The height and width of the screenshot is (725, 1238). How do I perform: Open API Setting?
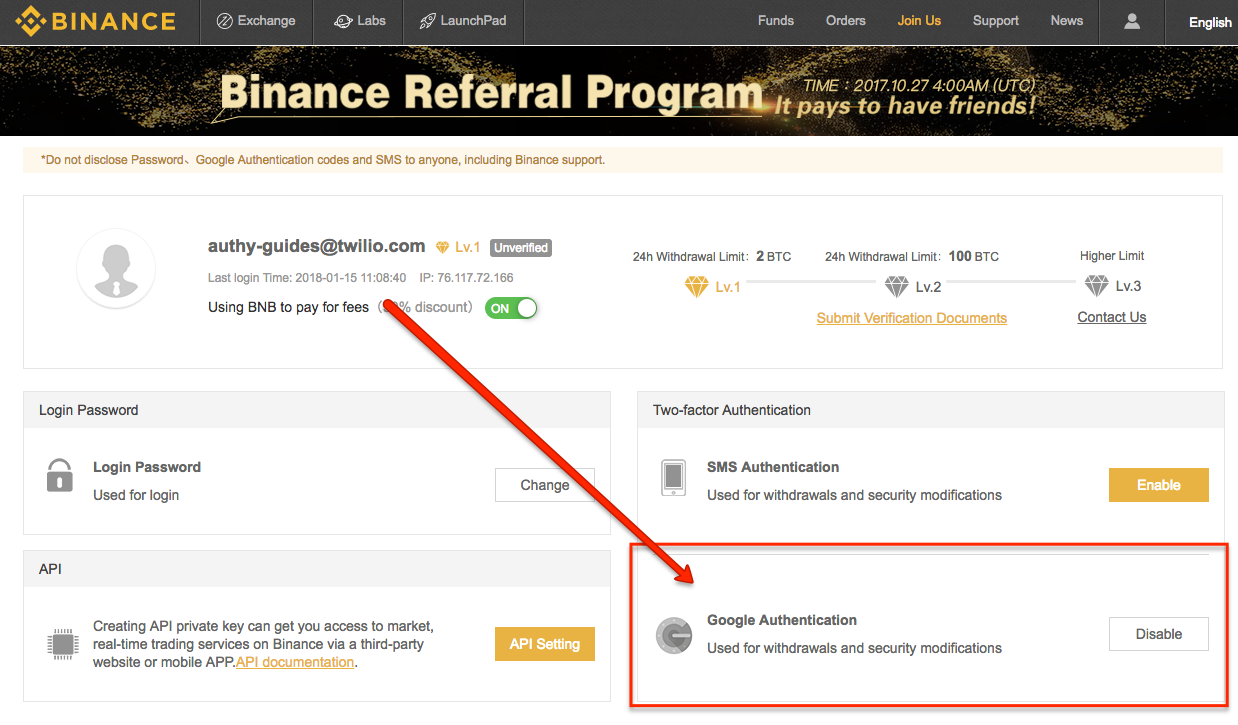[x=544, y=643]
